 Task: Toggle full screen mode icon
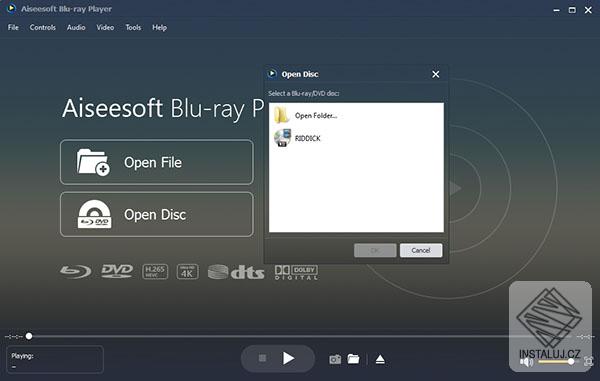[x=589, y=361]
